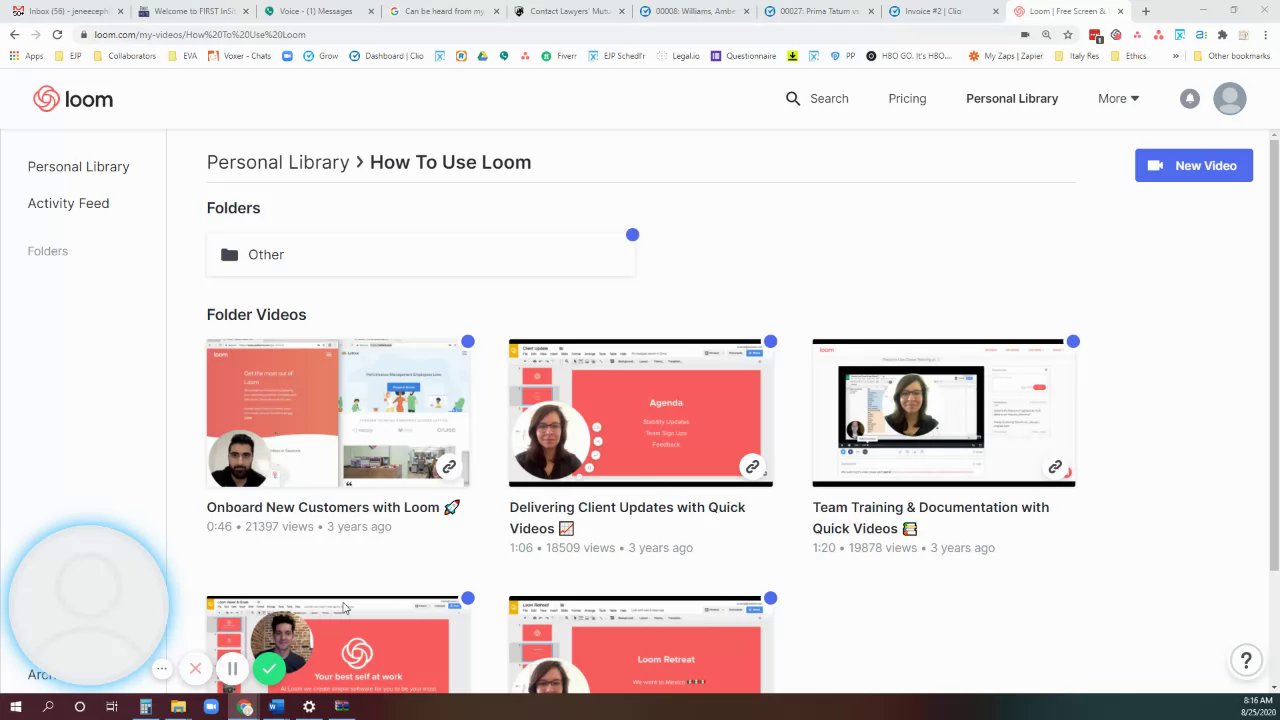Switch to the Inbox Gmail tab
Image resolution: width=1280 pixels, height=720 pixels.
coord(65,11)
